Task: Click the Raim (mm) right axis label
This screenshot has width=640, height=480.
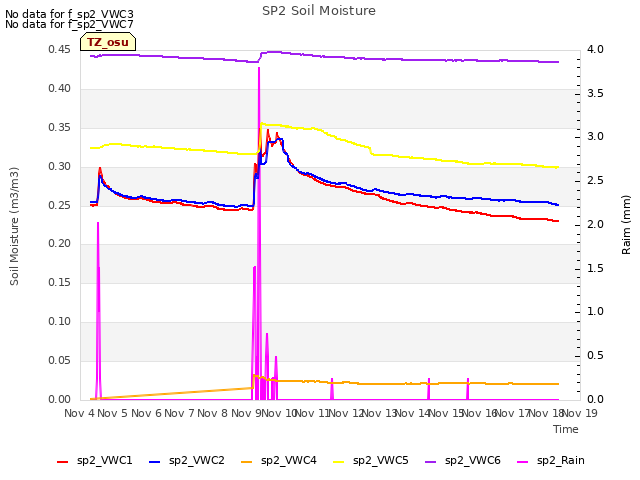Action: pos(626,225)
